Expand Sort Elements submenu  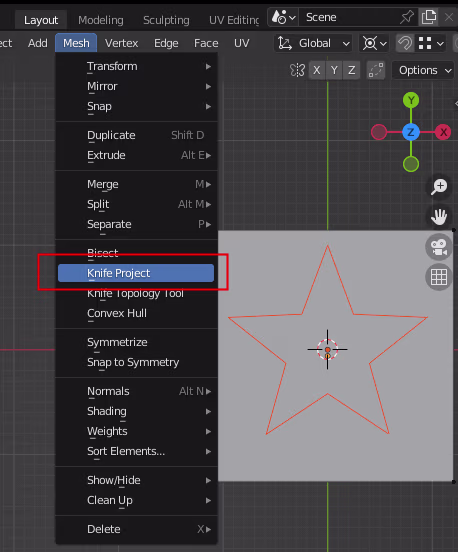tap(136, 452)
